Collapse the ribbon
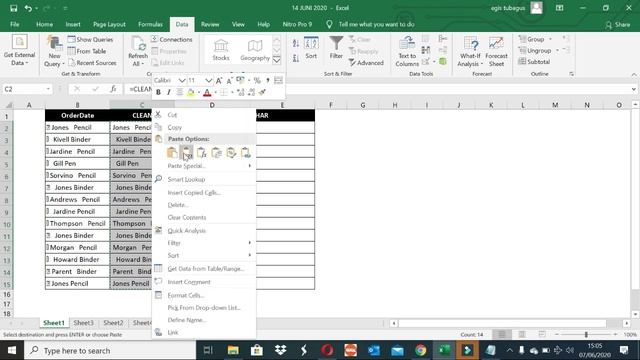Viewport: 640px width, 360px height. [x=634, y=74]
